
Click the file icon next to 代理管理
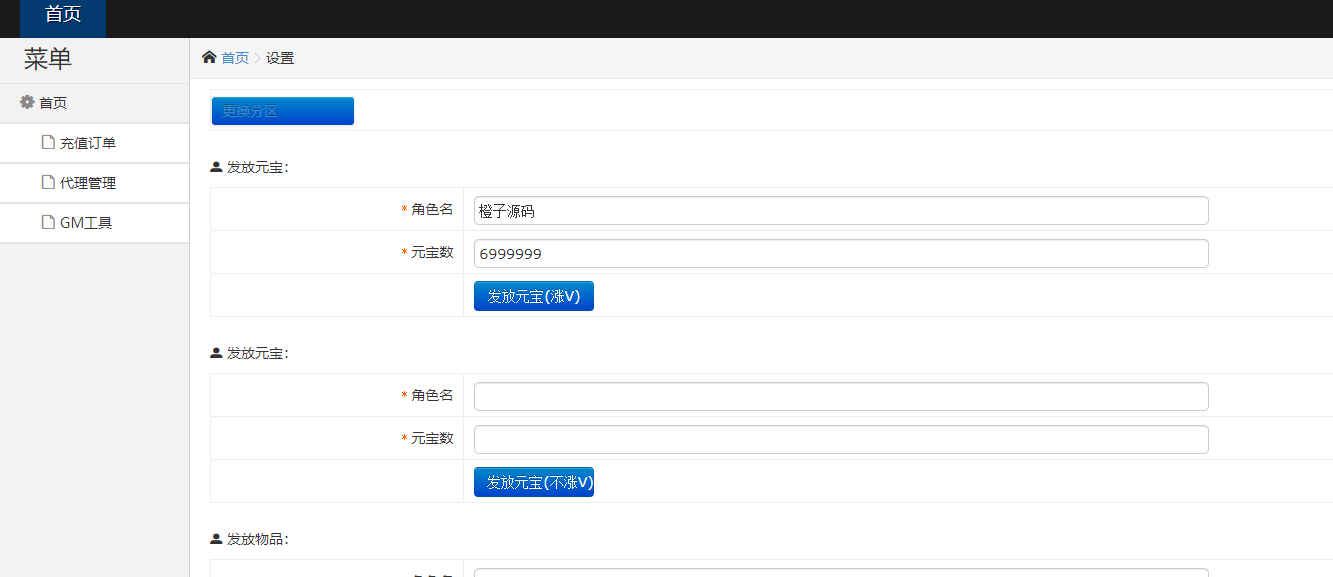[48, 183]
